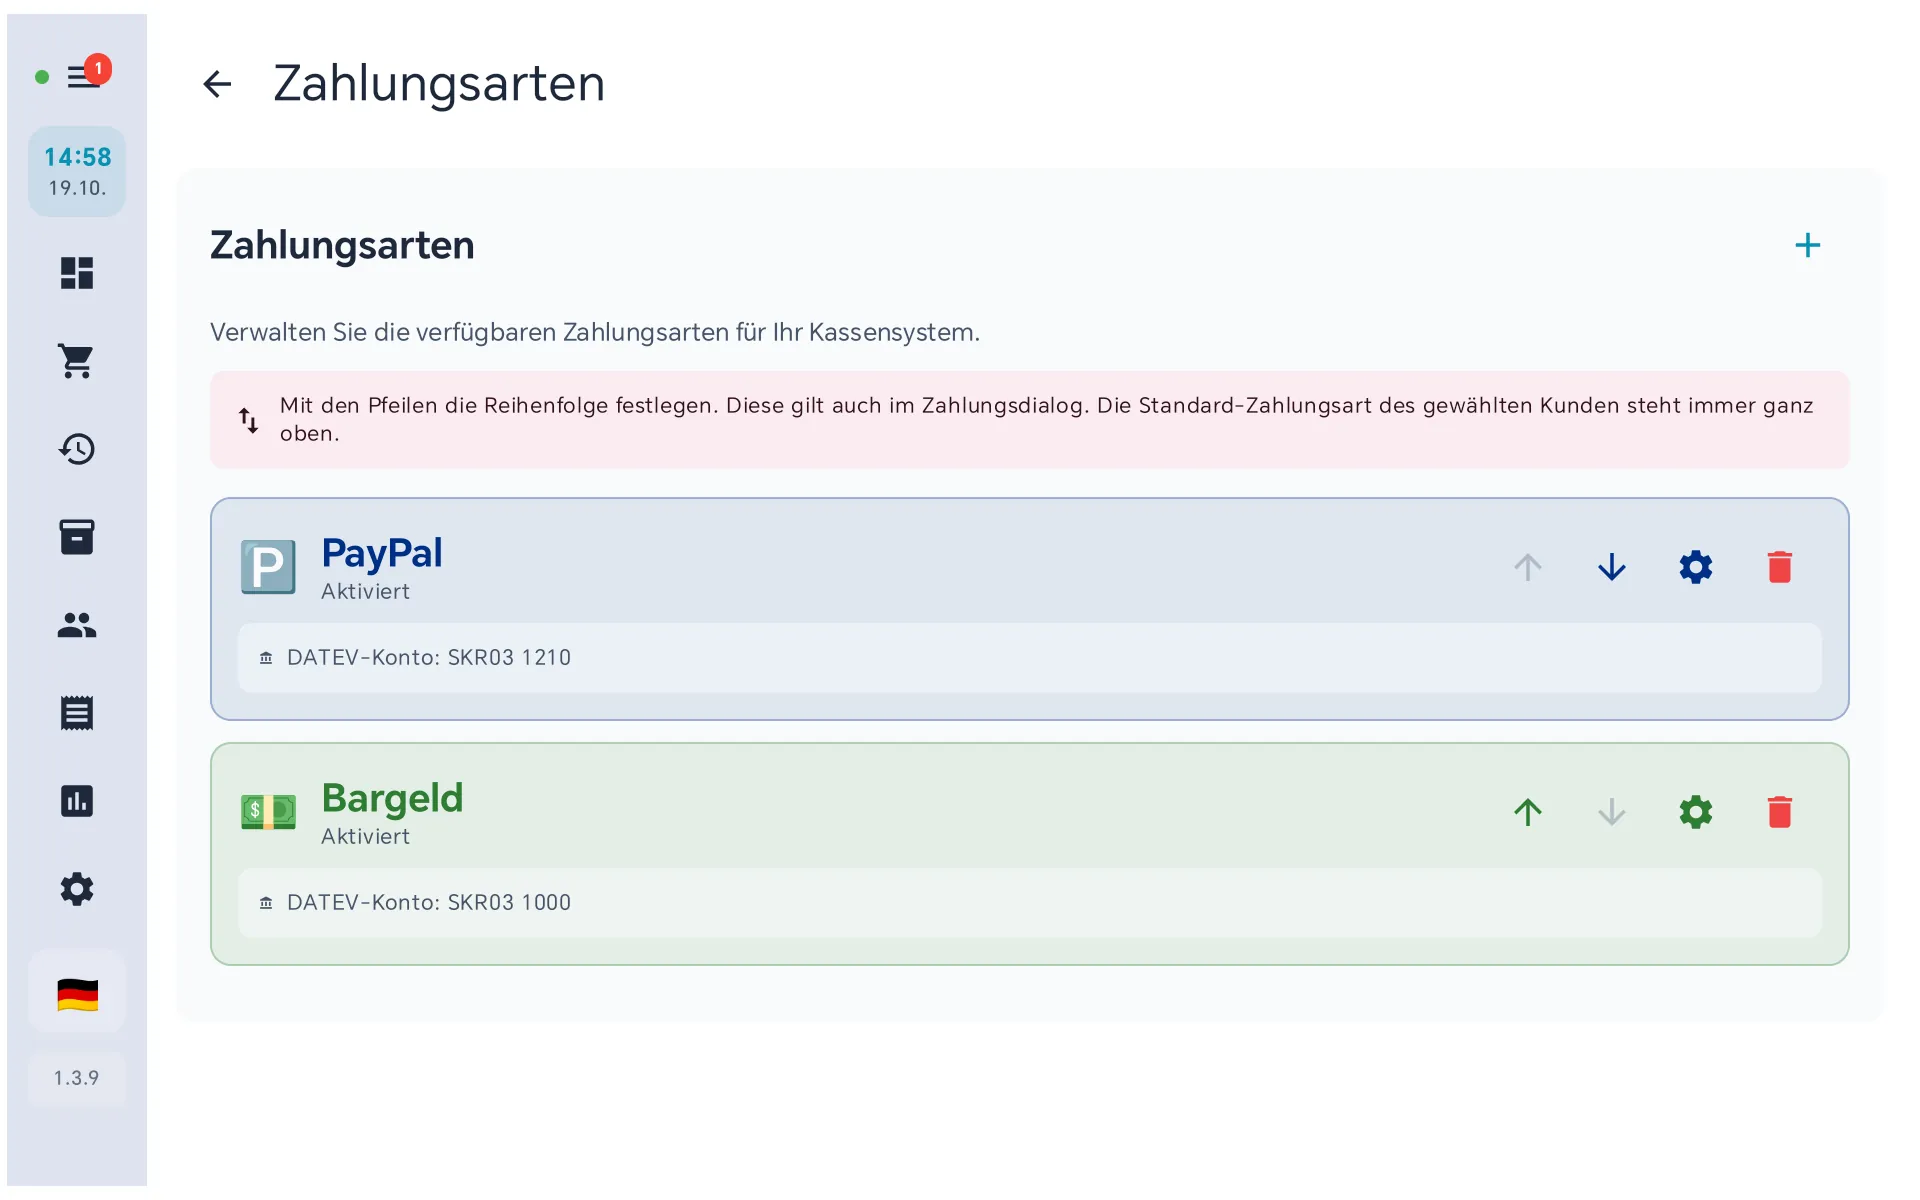1920x1200 pixels.
Task: Click the Aktiviert status under PayPal
Action: tap(365, 591)
